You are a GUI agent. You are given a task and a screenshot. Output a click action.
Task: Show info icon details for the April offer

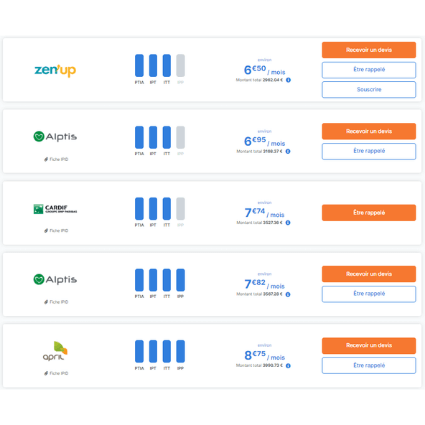point(288,366)
